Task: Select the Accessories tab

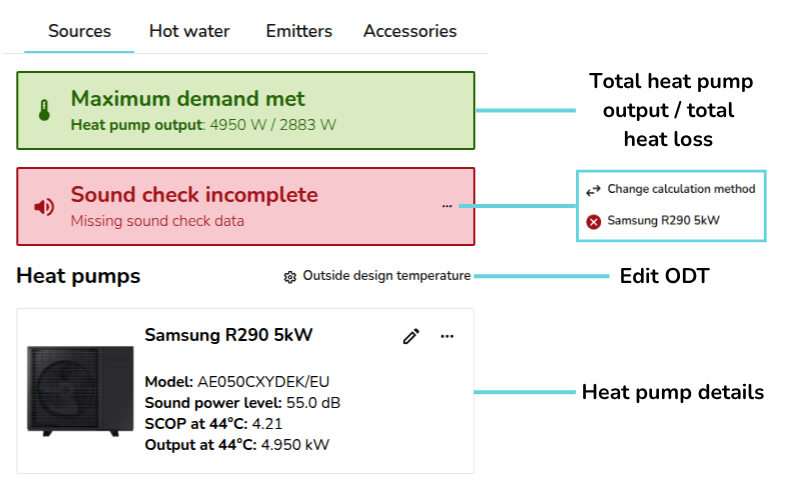Action: point(410,31)
